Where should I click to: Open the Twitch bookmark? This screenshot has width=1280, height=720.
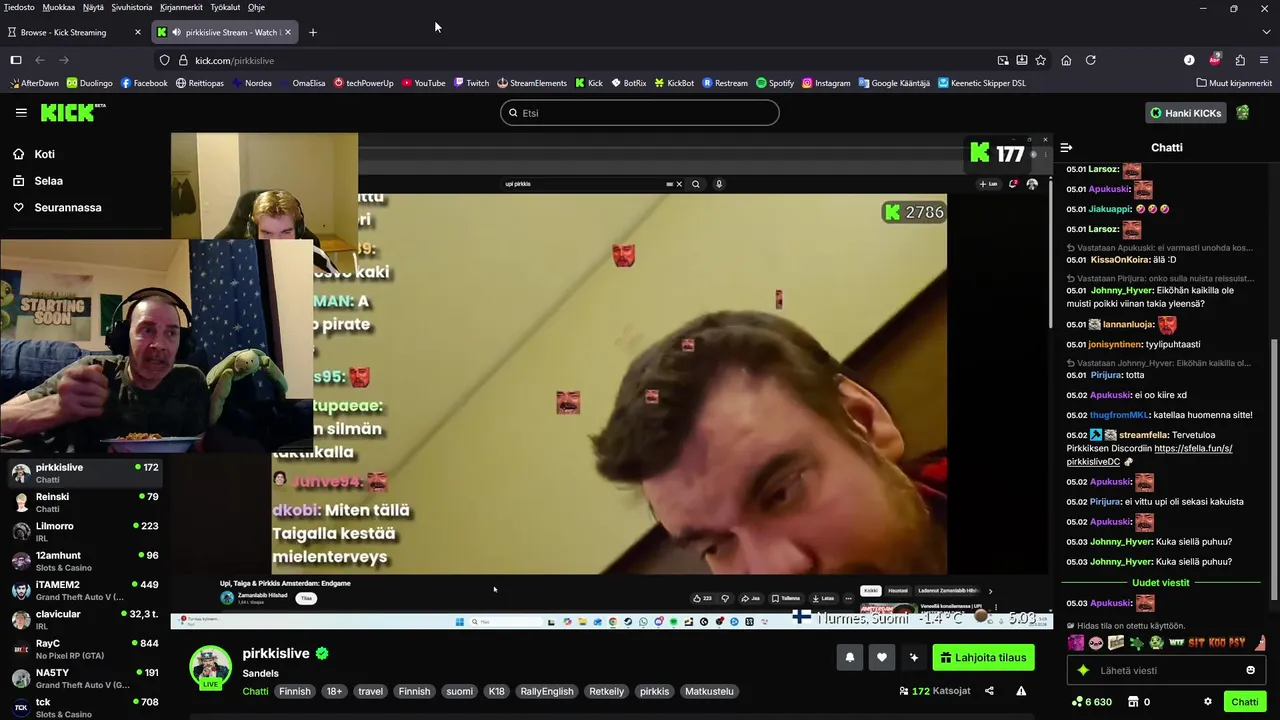[471, 83]
